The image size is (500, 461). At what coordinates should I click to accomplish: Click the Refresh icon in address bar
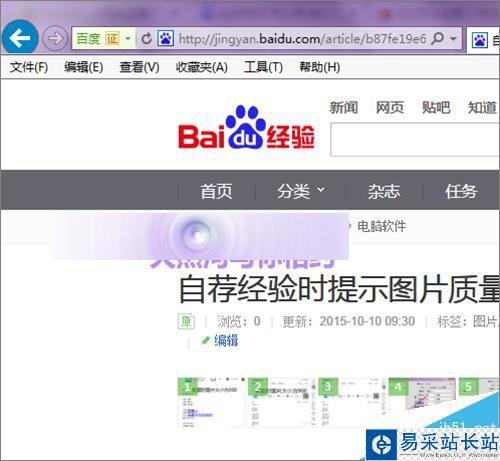click(x=146, y=39)
